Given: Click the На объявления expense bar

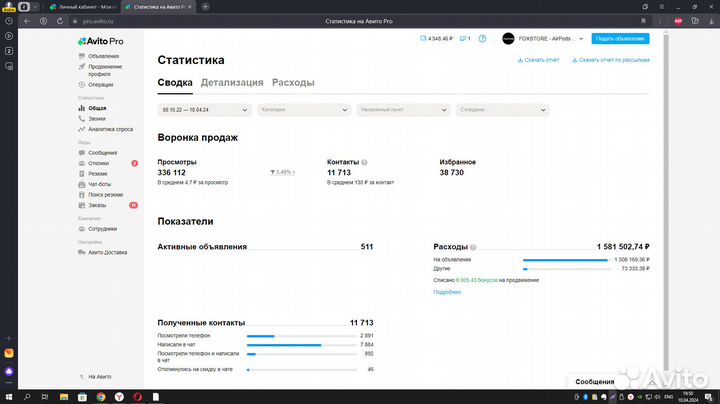Looking at the screenshot, I should click(567, 260).
